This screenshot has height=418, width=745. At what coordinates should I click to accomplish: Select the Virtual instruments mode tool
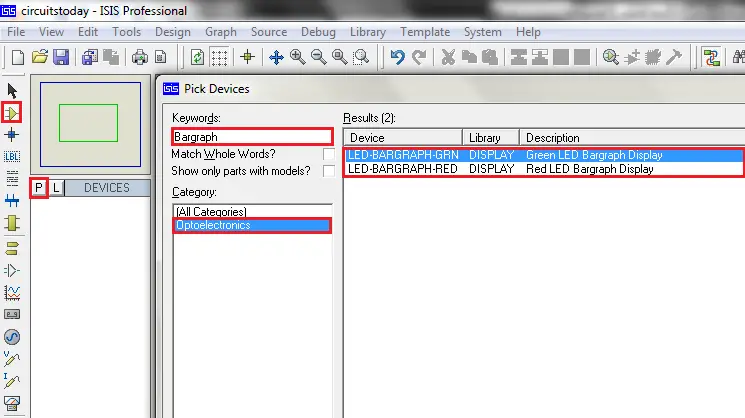[x=12, y=404]
